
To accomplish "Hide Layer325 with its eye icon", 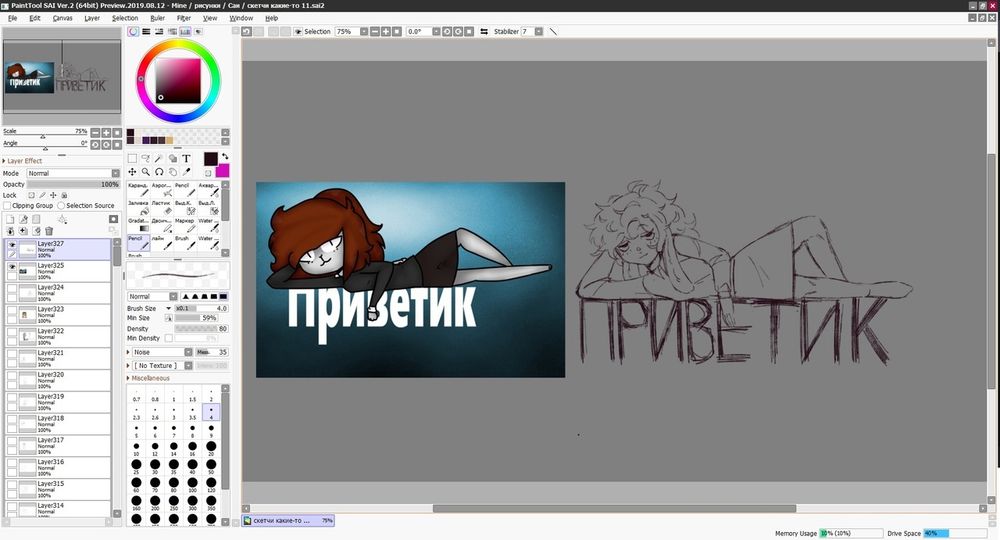I will tap(11, 266).
